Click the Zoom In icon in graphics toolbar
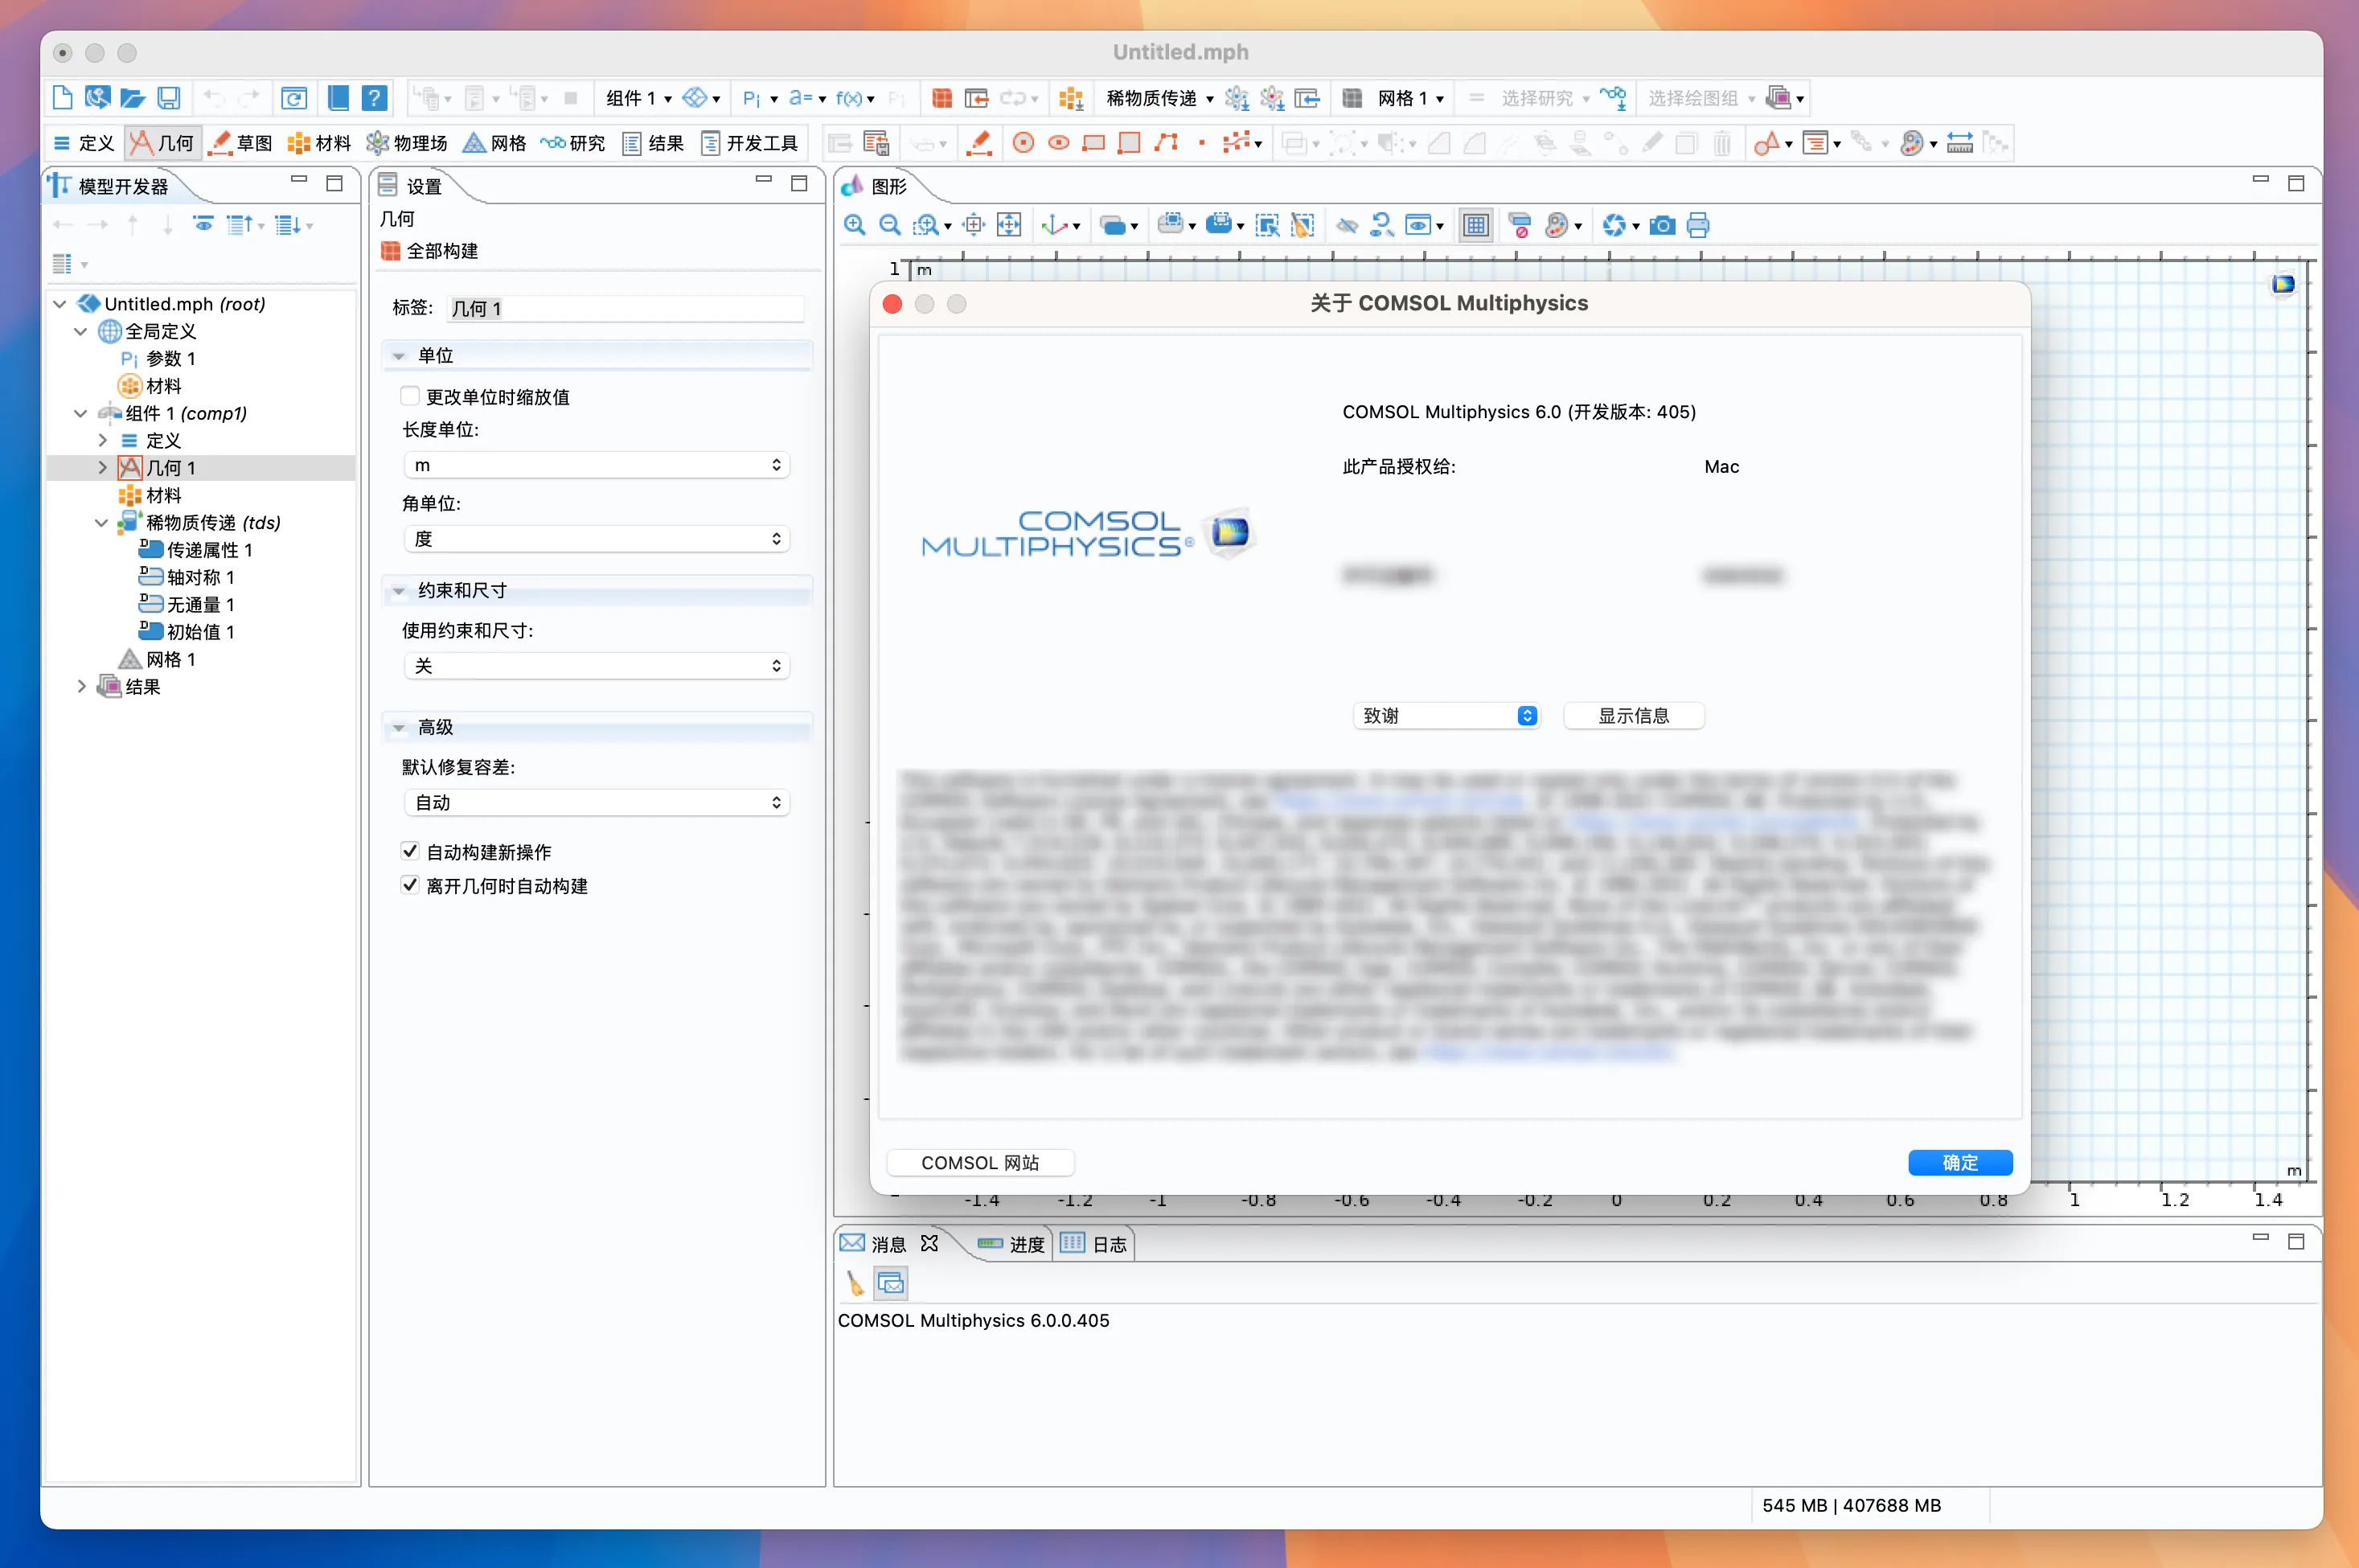Viewport: 2359px width, 1568px height. pyautogui.click(x=854, y=225)
